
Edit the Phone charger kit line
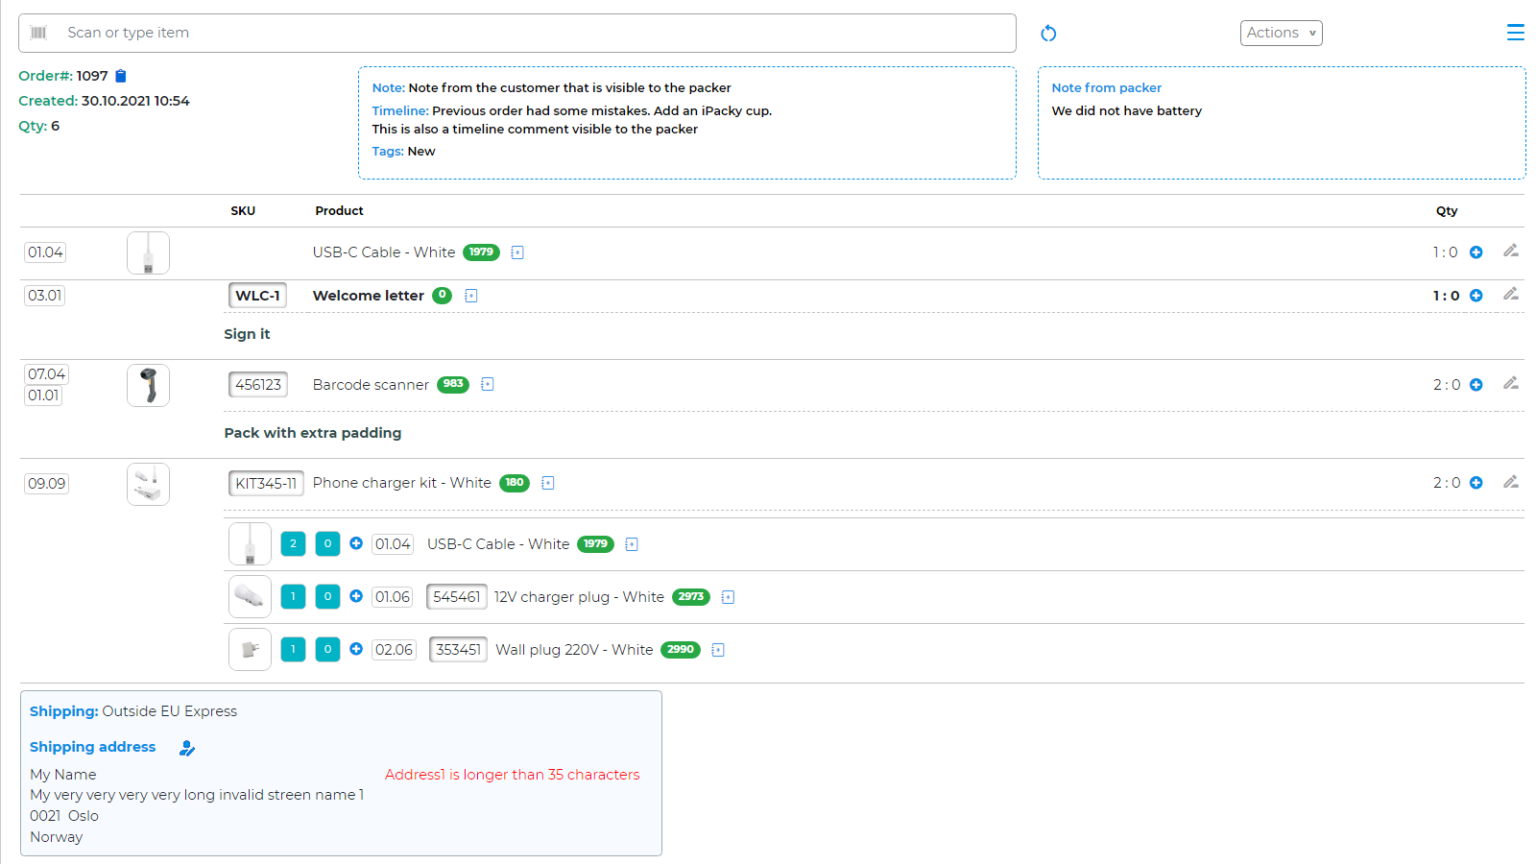tap(1510, 482)
